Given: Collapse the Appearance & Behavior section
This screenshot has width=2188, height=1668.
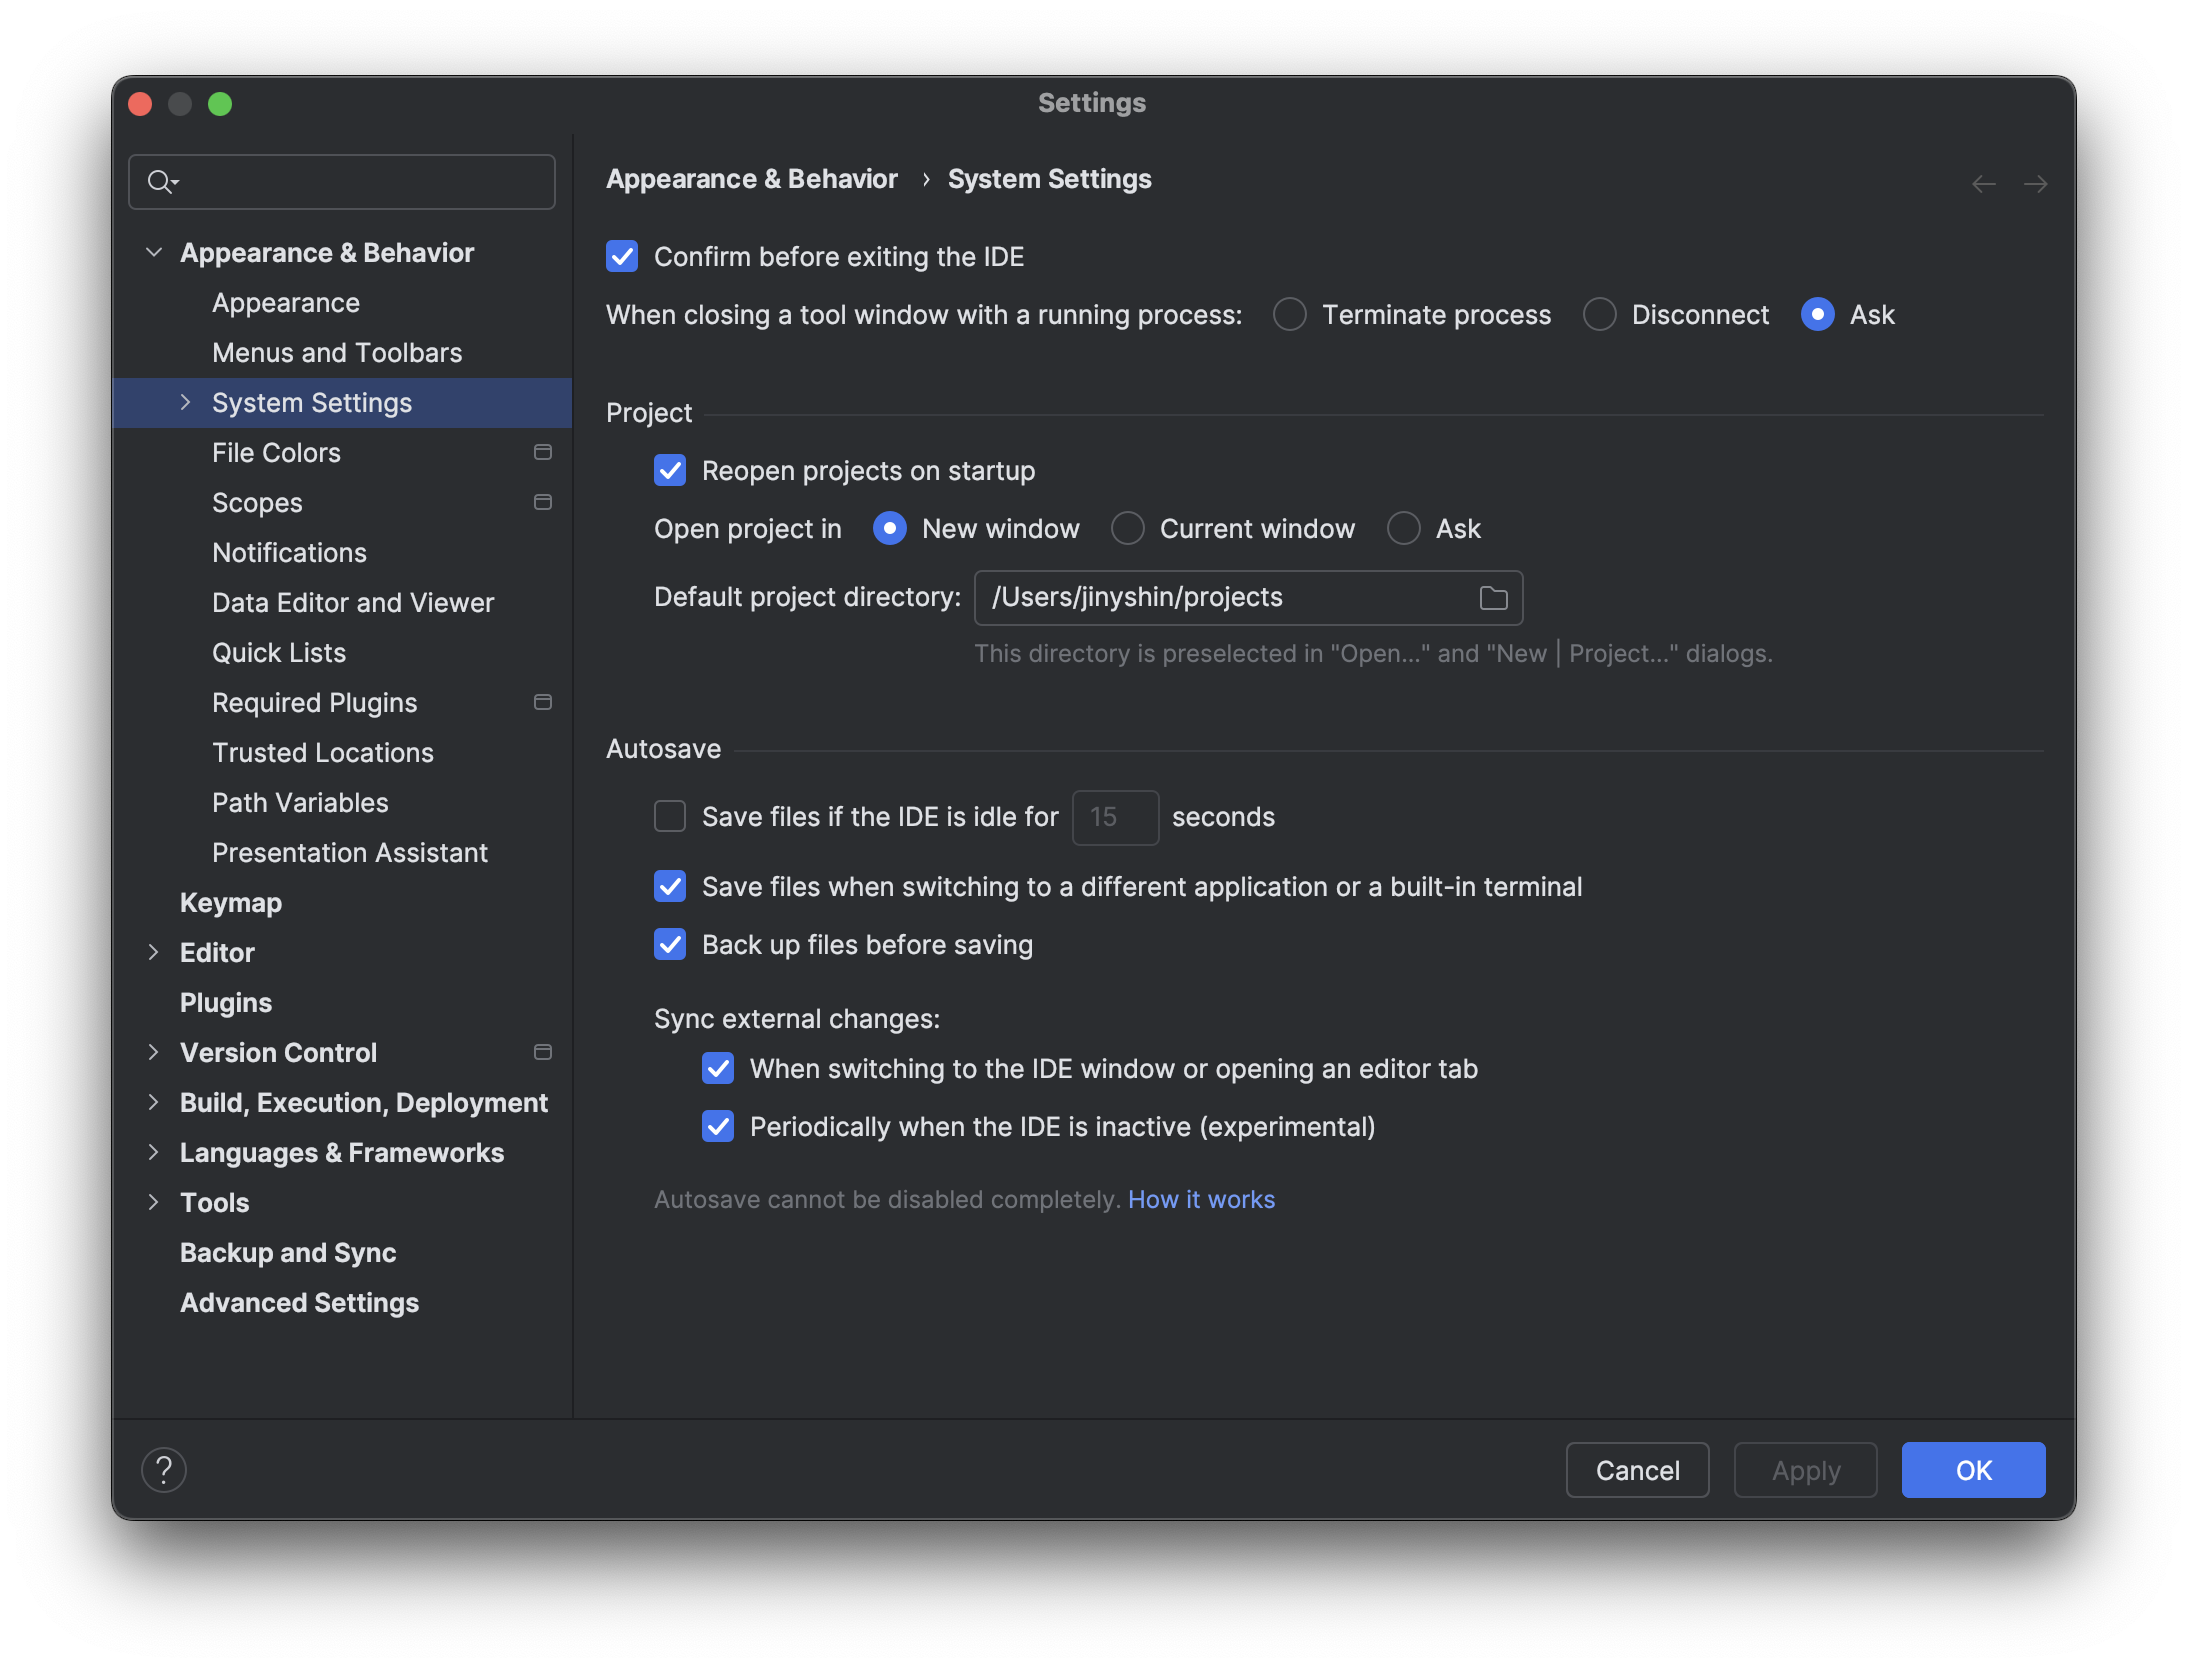Looking at the screenshot, I should click(154, 253).
